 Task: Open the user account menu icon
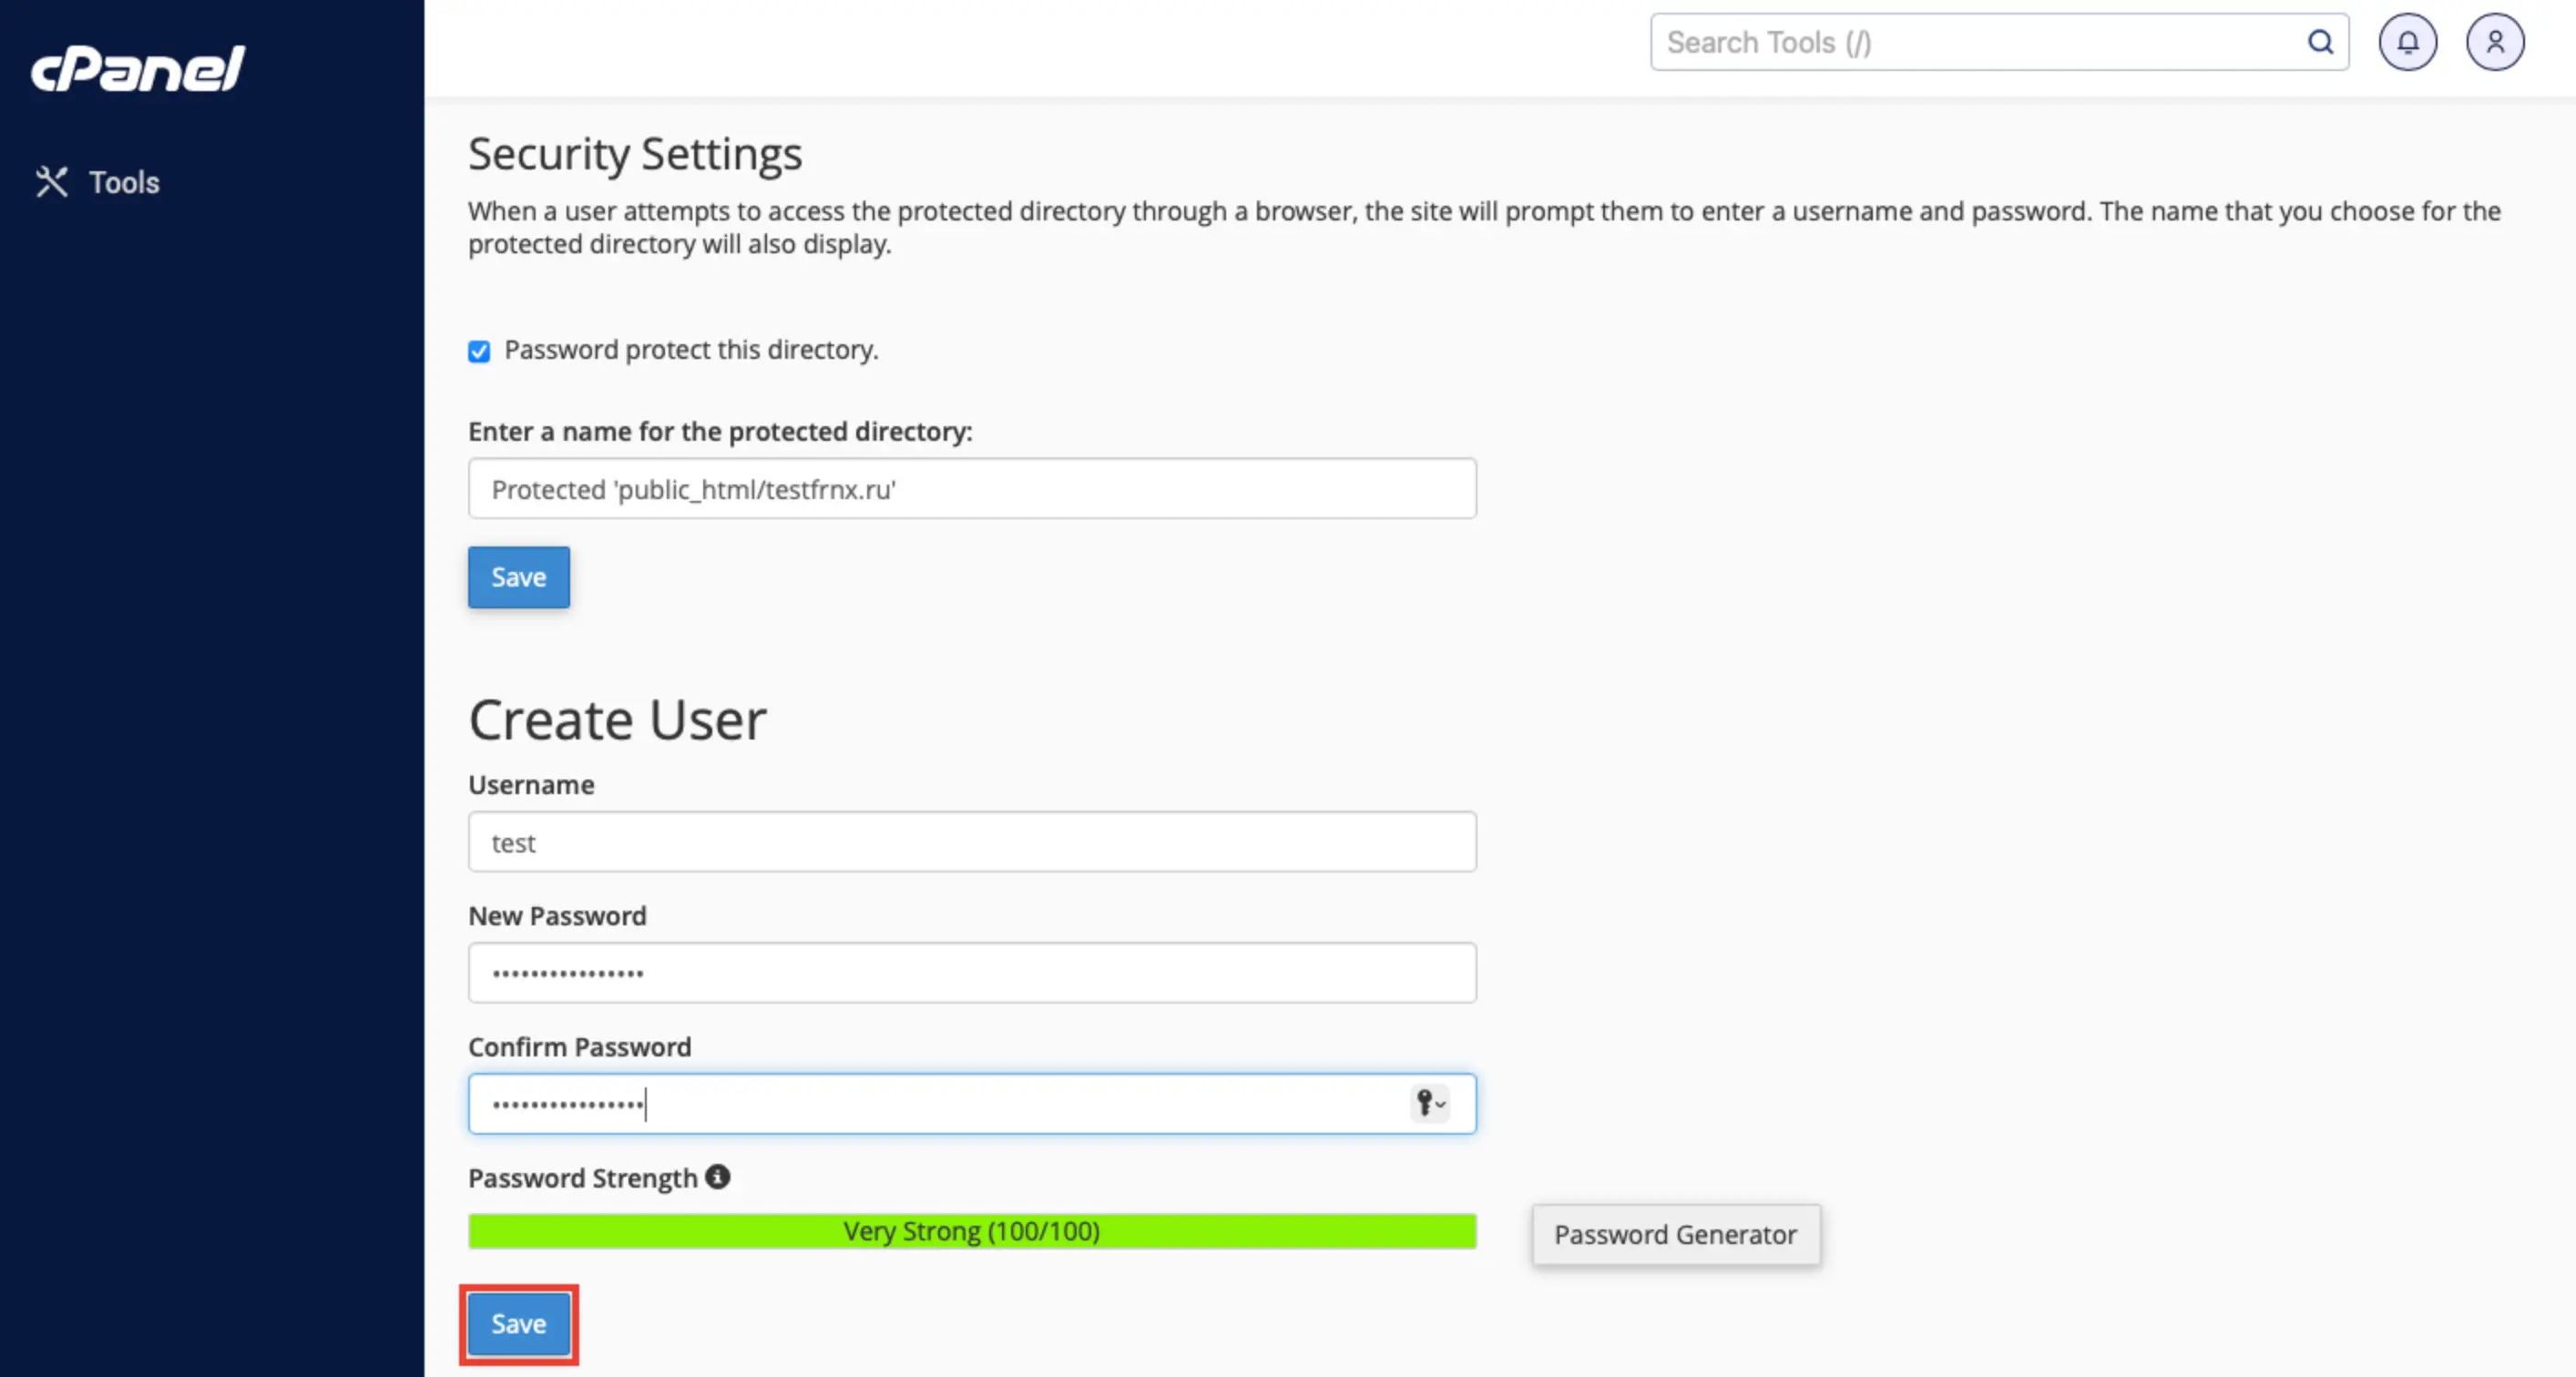(2495, 42)
